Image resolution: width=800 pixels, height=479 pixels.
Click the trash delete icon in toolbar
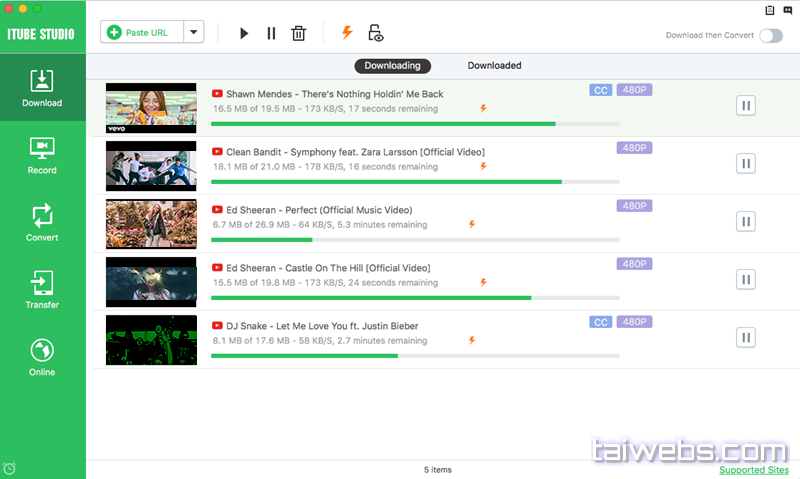point(298,33)
